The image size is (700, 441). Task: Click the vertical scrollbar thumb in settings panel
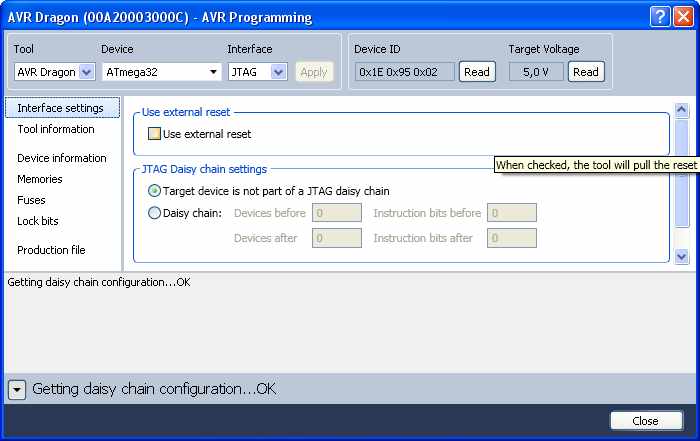coord(682,174)
